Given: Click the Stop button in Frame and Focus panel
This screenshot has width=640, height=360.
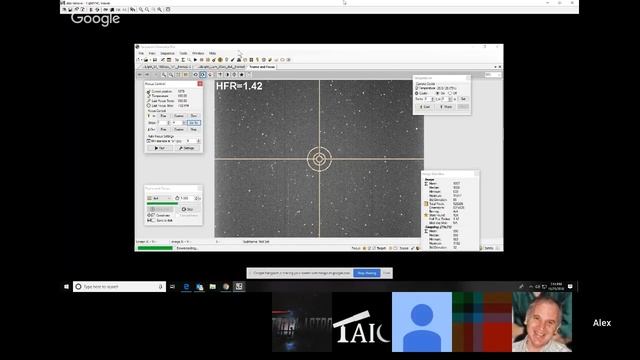Looking at the screenshot, I should point(188,209).
